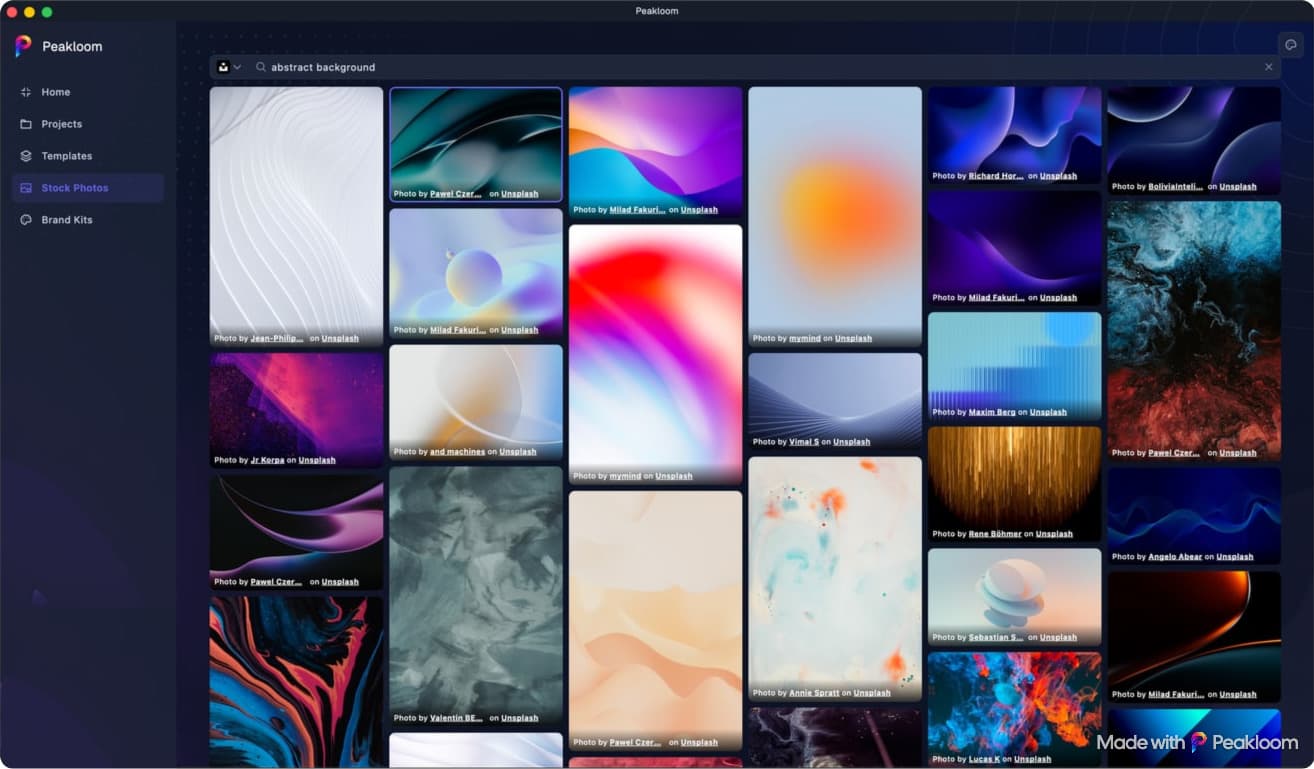This screenshot has width=1314, height=769.
Task: Click the Templates layers icon
Action: pos(26,156)
